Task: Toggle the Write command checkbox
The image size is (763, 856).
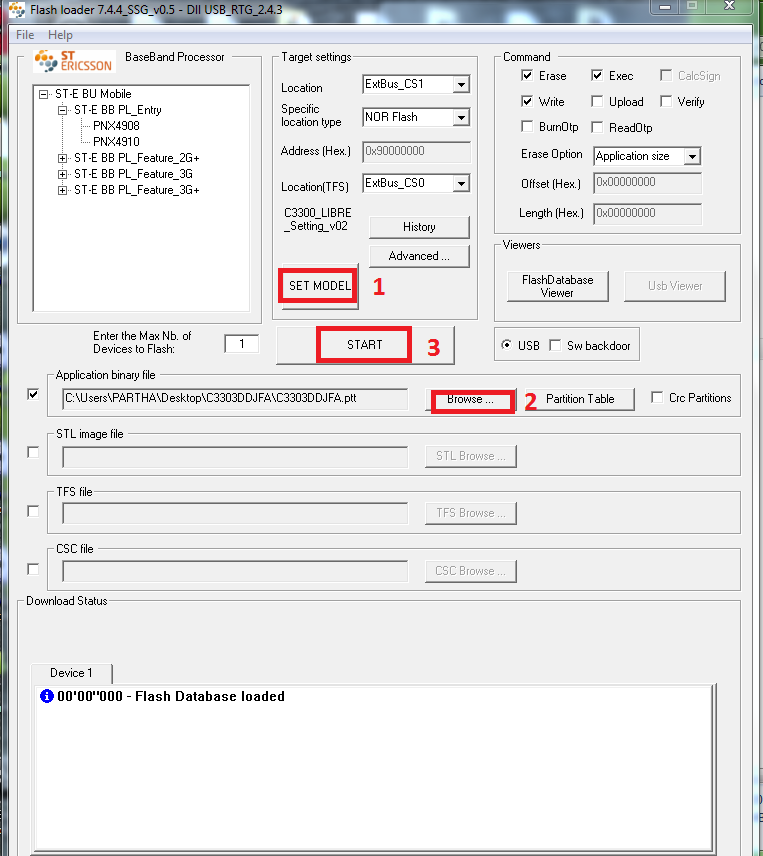Action: (x=527, y=101)
